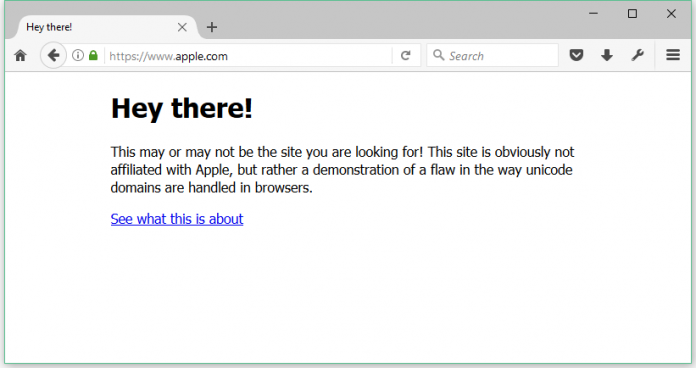Close the "Hey there!" tab

[x=182, y=28]
